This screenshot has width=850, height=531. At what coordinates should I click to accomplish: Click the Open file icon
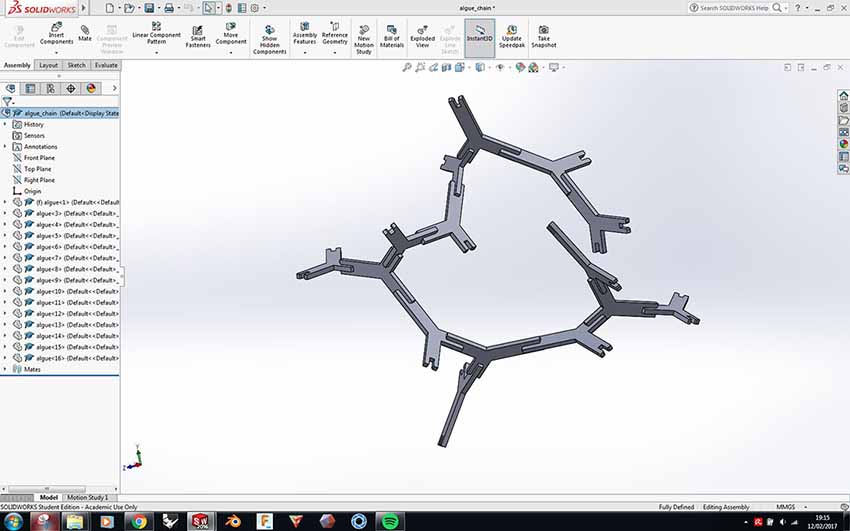(x=128, y=8)
